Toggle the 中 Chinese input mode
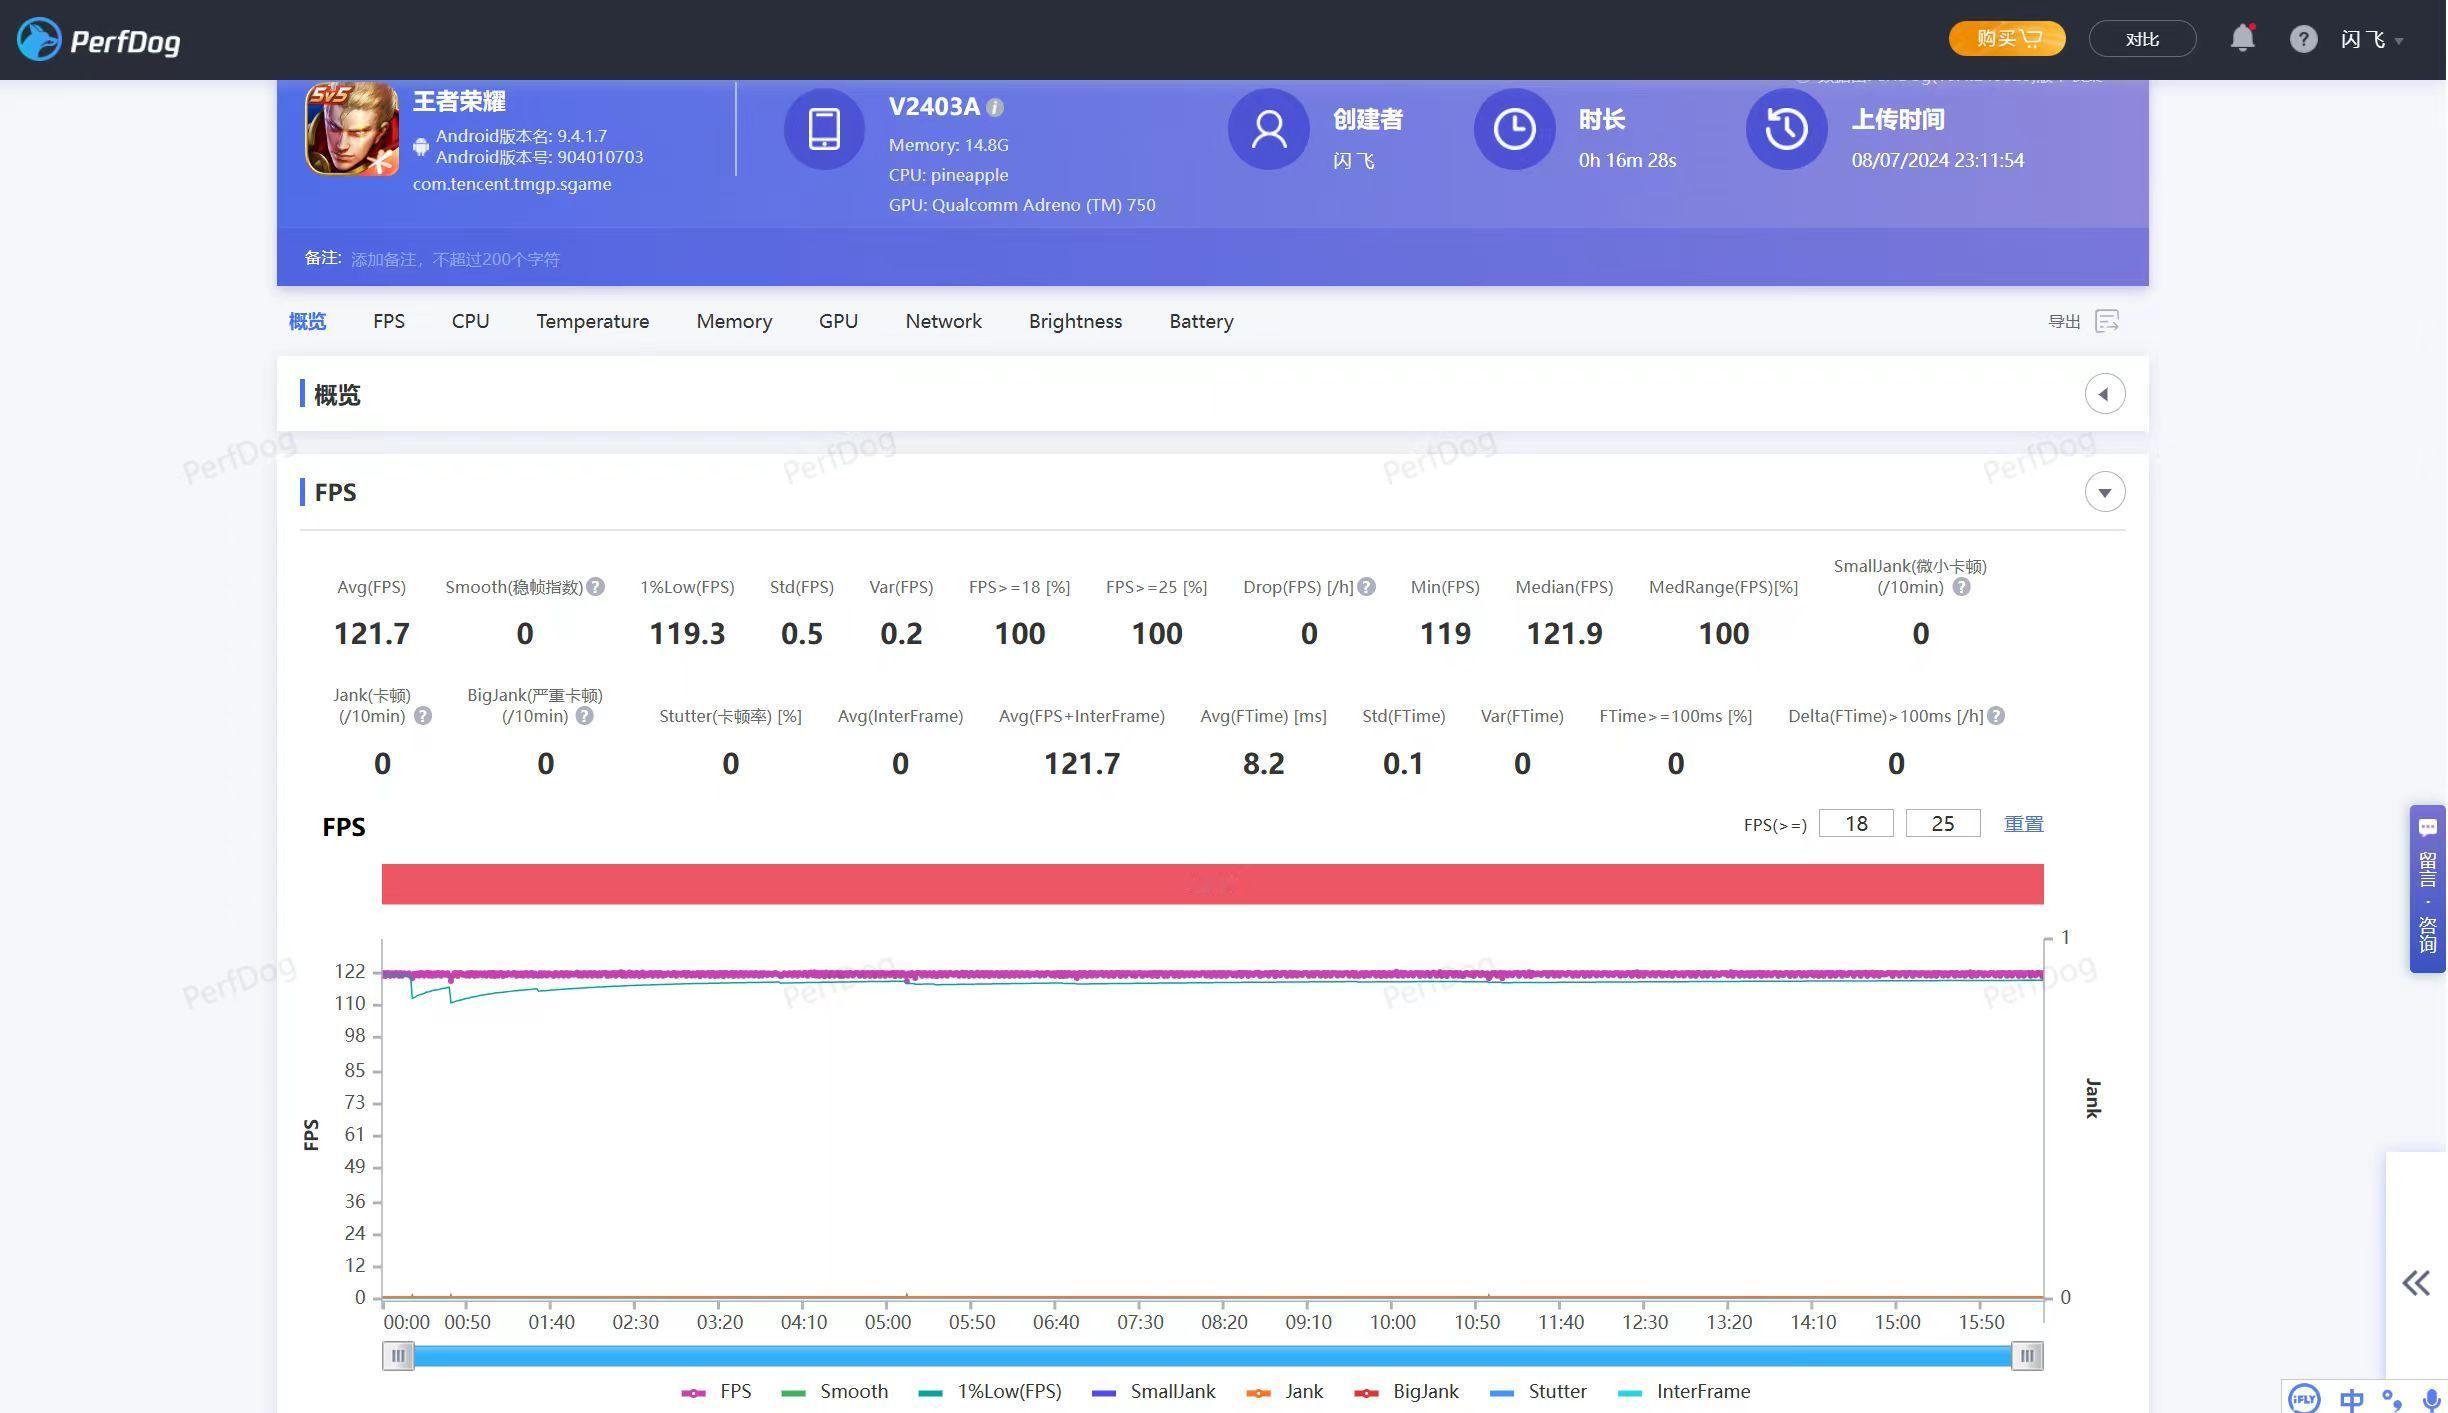The image size is (2448, 1413). pos(2351,1399)
